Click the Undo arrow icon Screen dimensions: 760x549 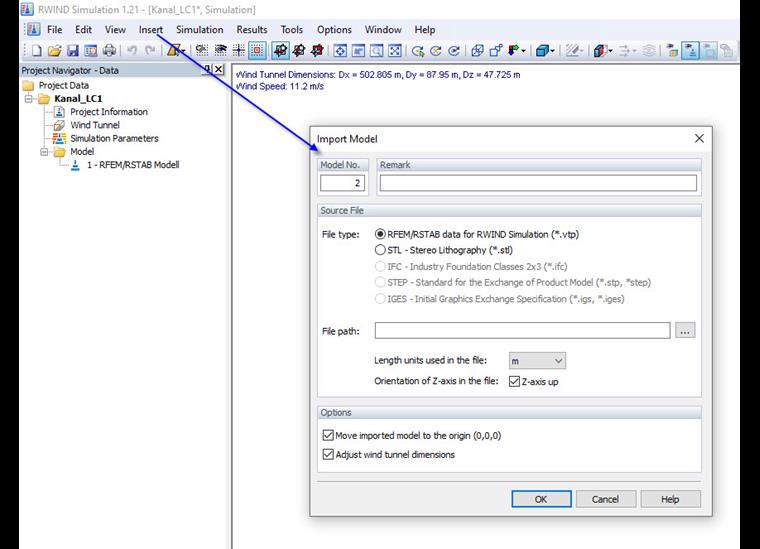(132, 50)
